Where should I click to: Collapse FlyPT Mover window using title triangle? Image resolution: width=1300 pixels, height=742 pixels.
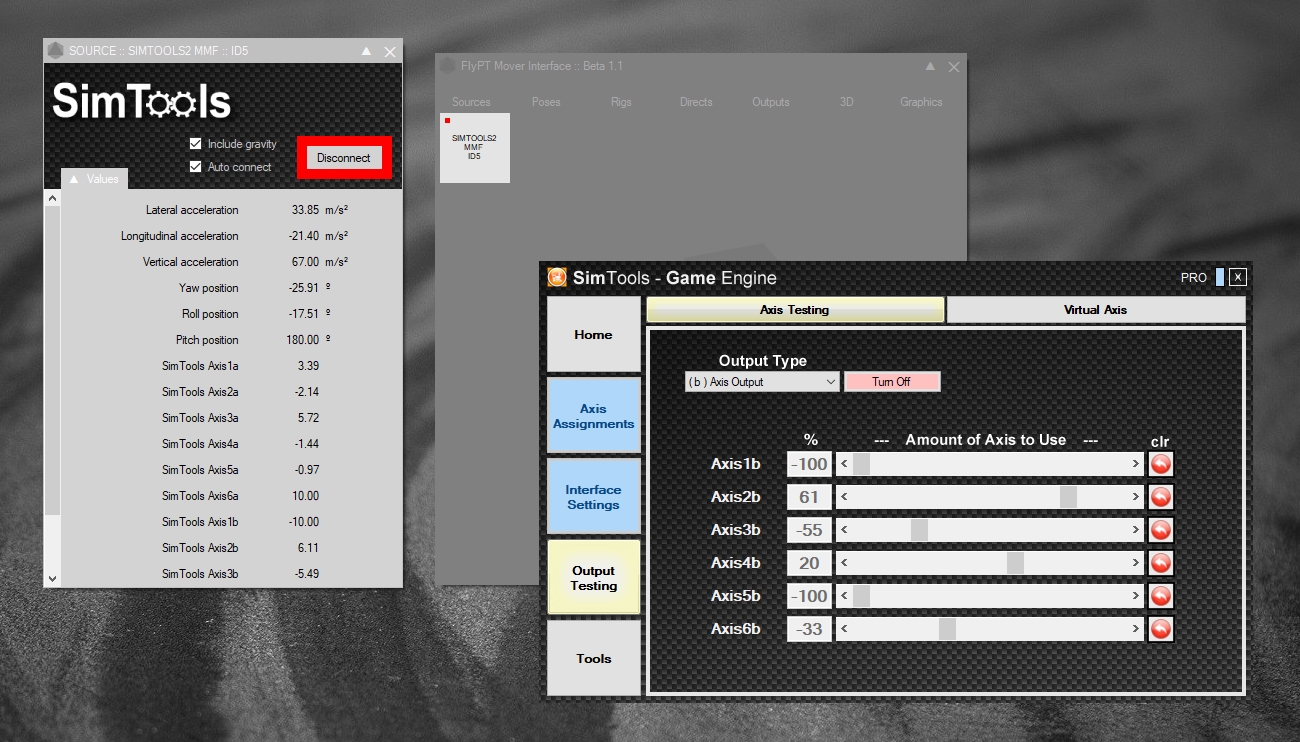click(x=930, y=66)
